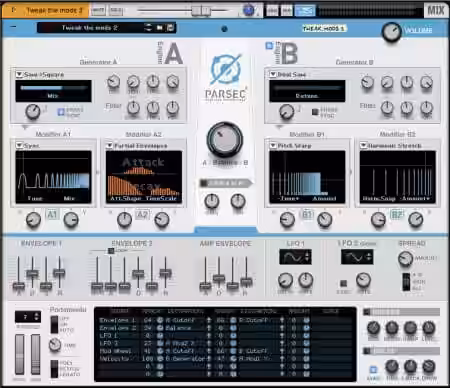This screenshot has width=450, height=388.
Task: Click the SOLO button in top bar
Action: (x=116, y=10)
